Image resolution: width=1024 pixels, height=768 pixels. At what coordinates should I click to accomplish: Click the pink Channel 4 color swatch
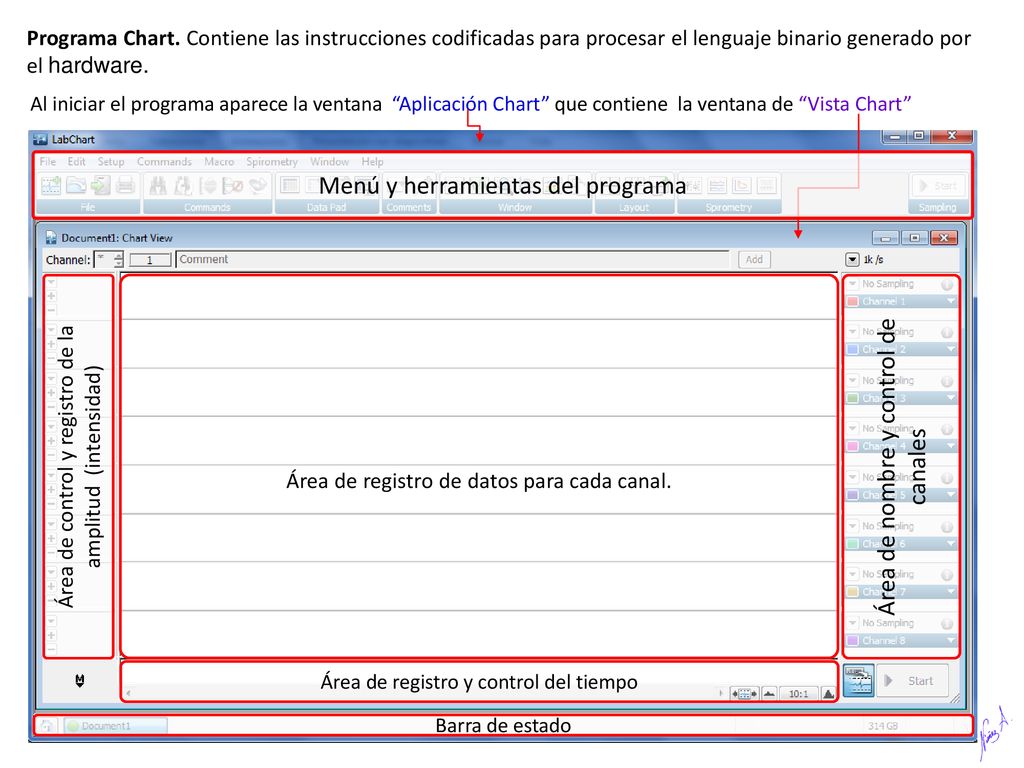tap(853, 447)
